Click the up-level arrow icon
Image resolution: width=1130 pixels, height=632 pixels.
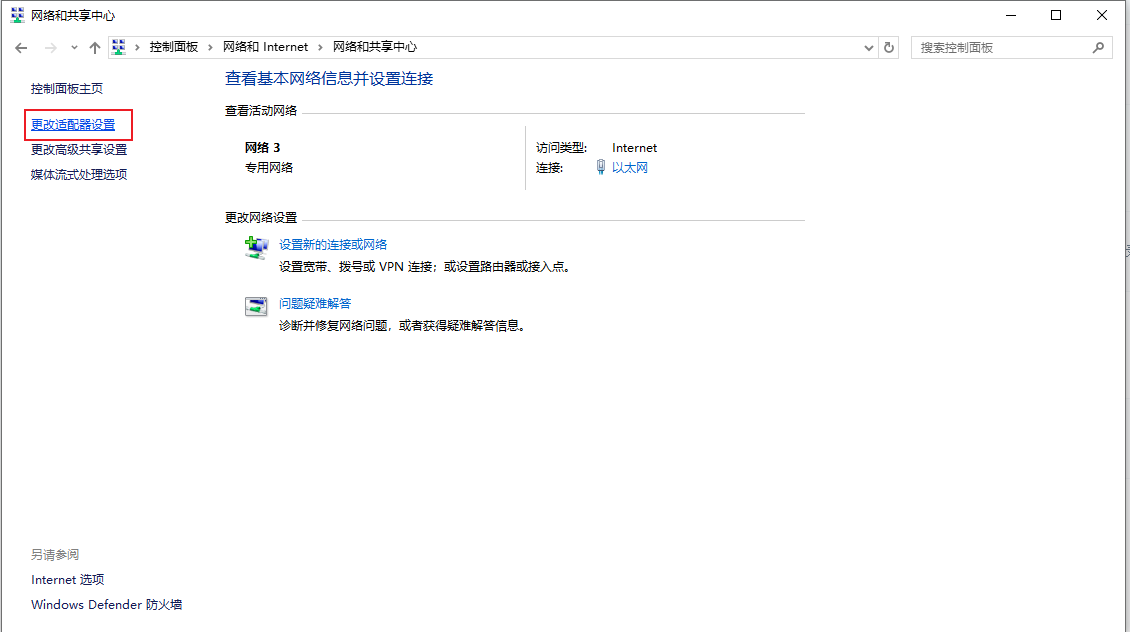(x=95, y=48)
